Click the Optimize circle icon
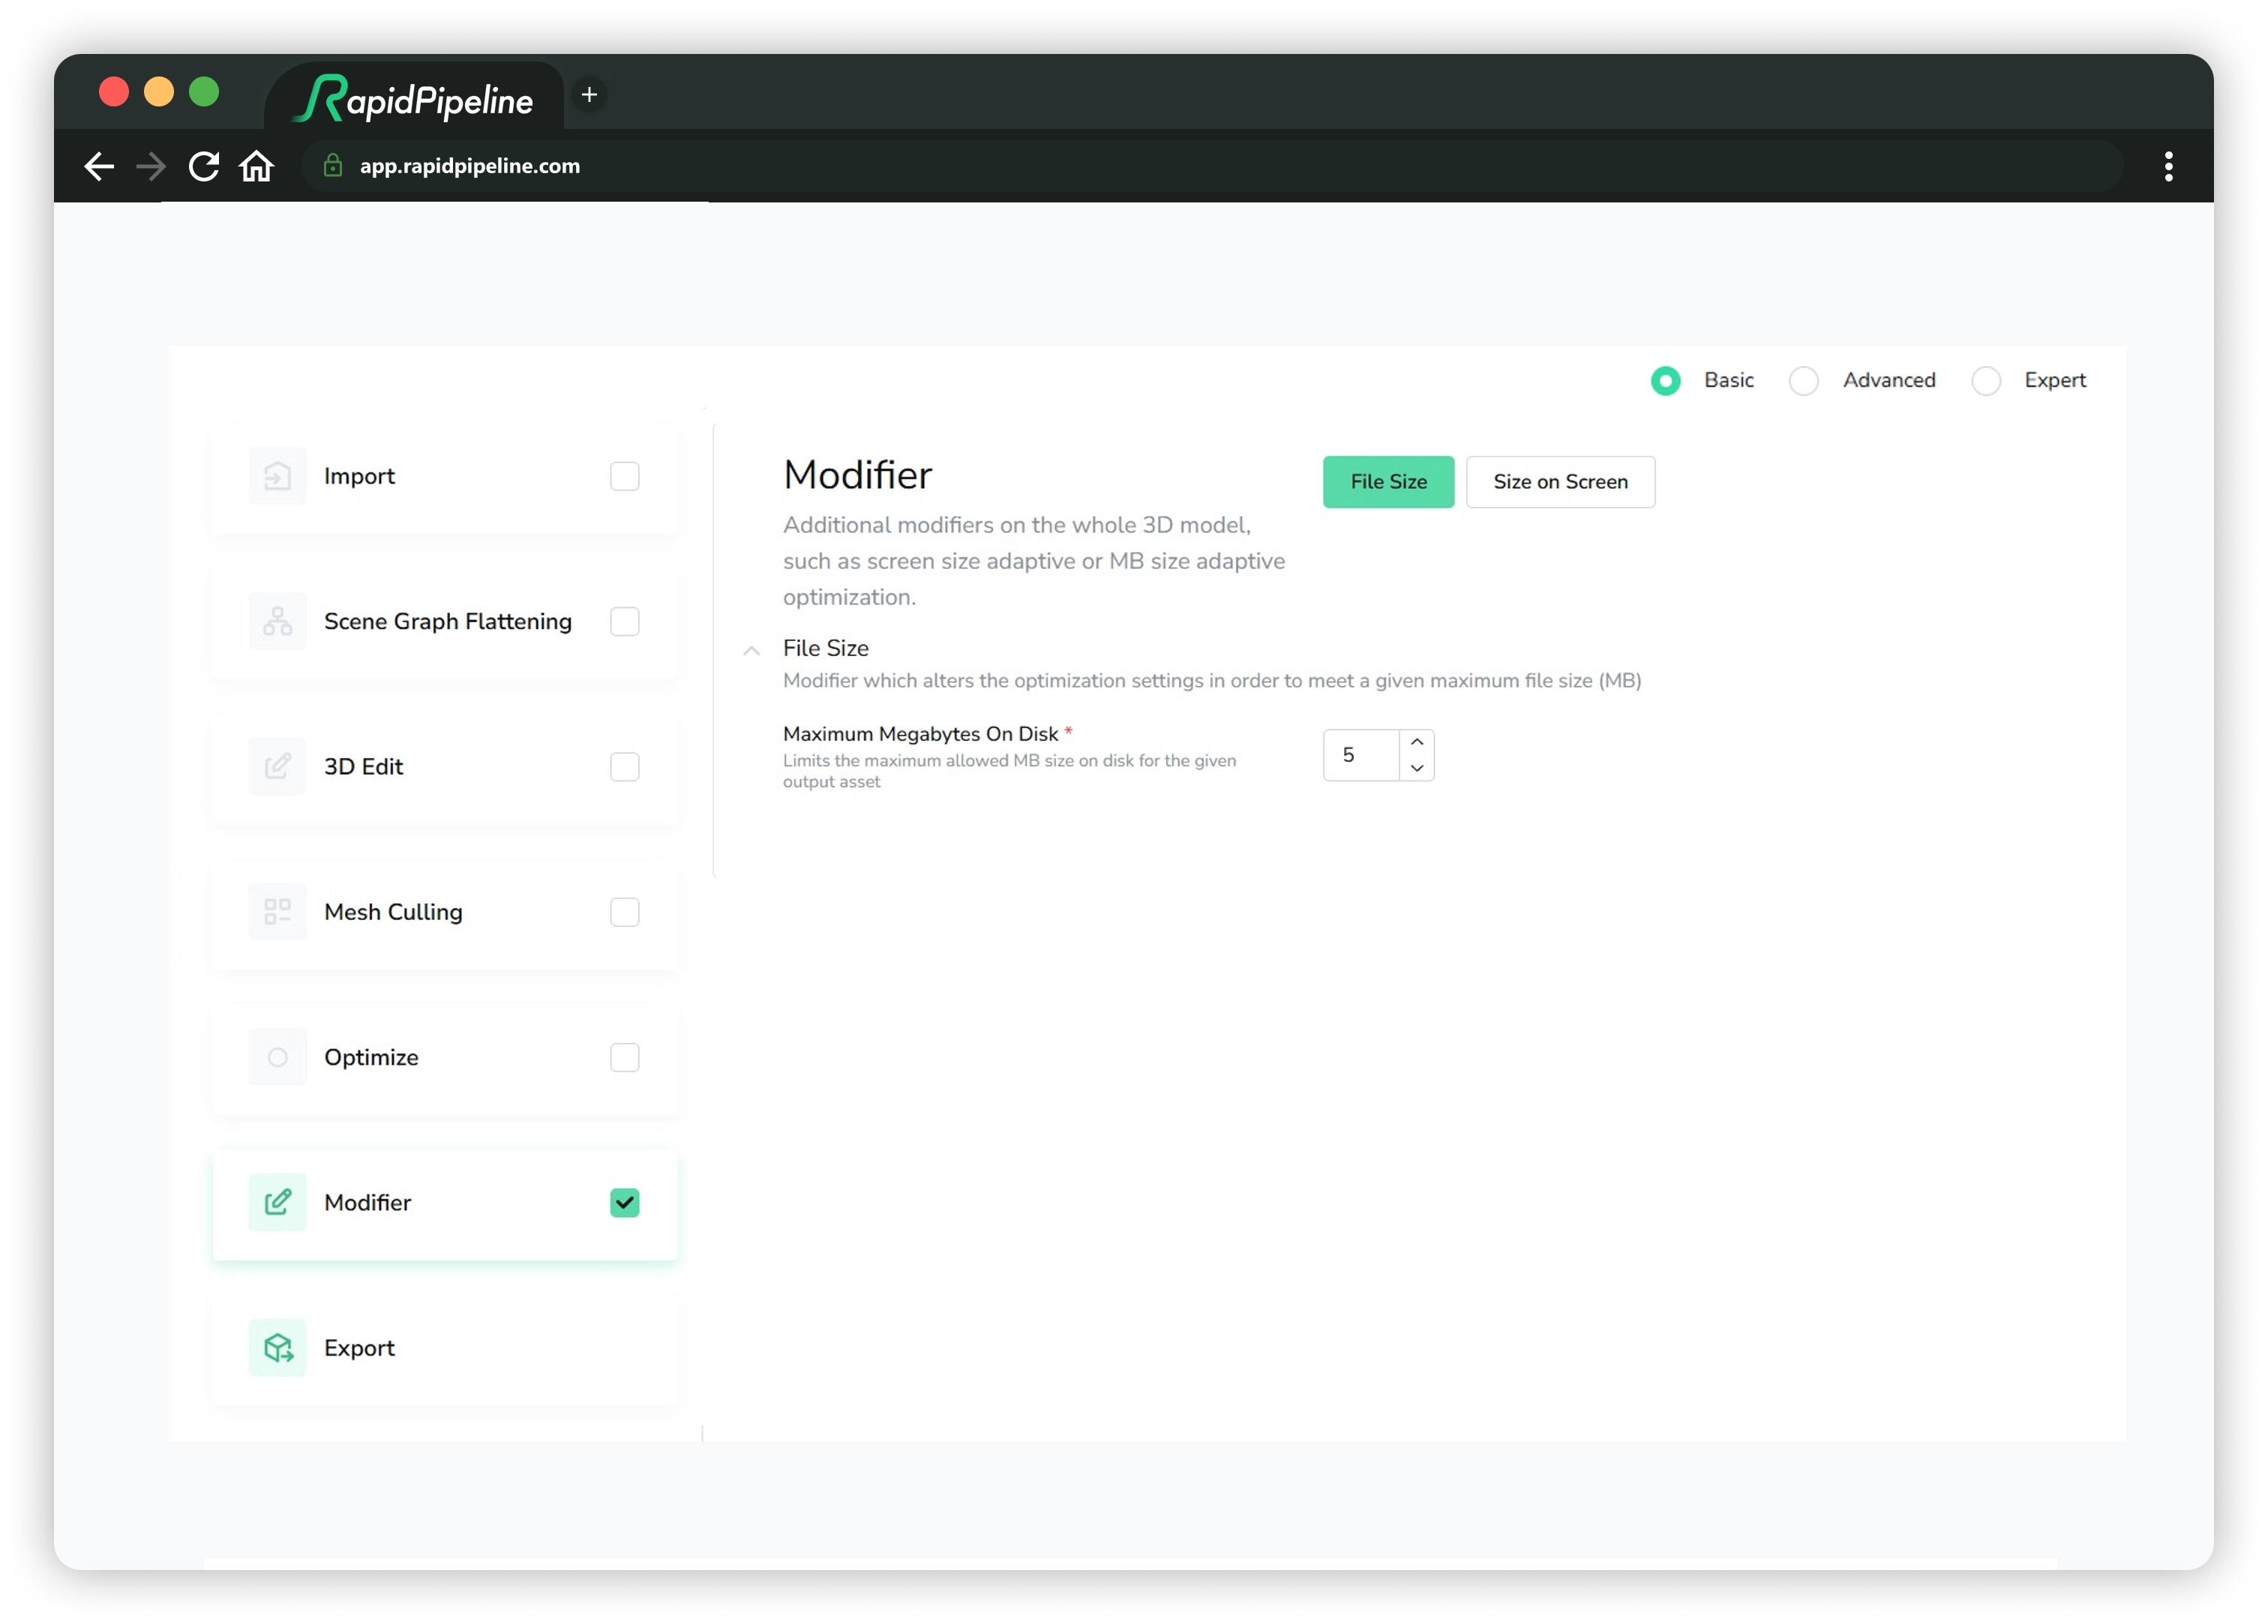Screen dimensions: 2268x1624 coord(277,1057)
